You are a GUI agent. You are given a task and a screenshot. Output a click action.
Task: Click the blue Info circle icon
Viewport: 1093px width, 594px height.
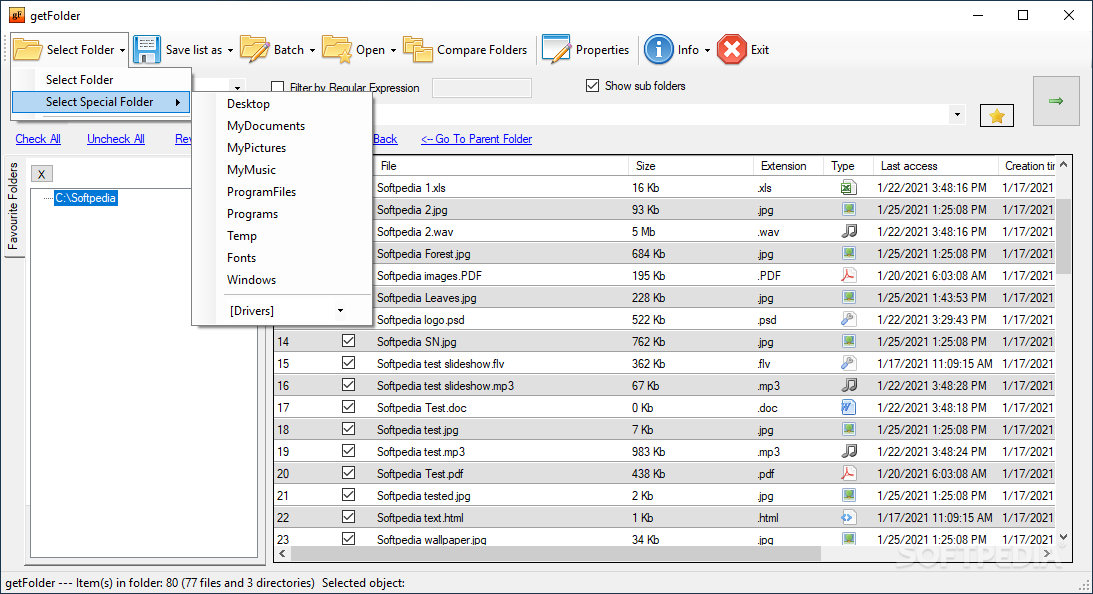pyautogui.click(x=659, y=50)
